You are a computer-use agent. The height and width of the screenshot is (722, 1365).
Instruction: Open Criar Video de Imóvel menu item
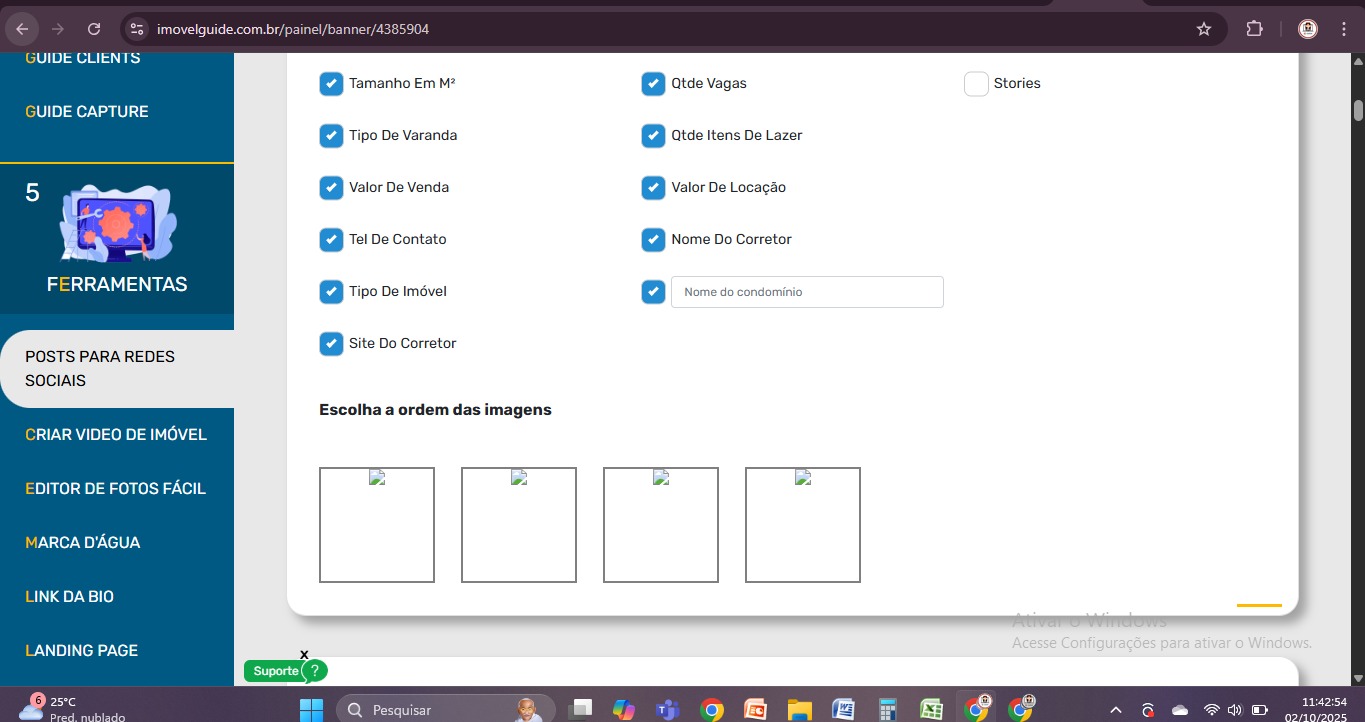116,435
